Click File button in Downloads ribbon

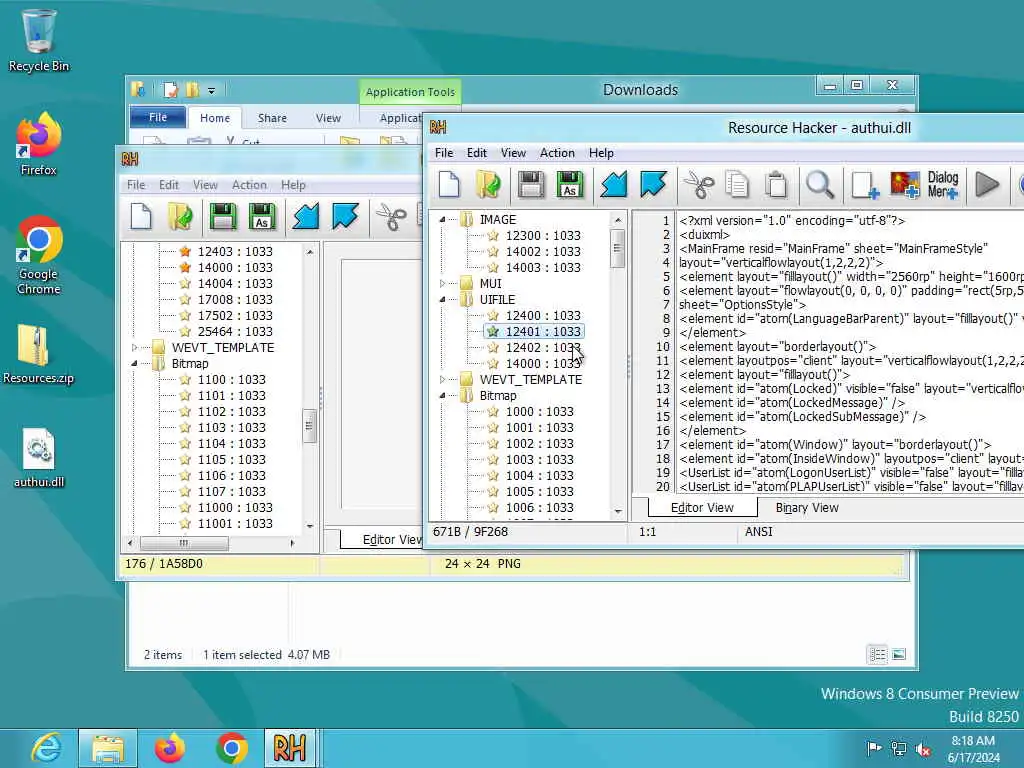pyautogui.click(x=158, y=117)
